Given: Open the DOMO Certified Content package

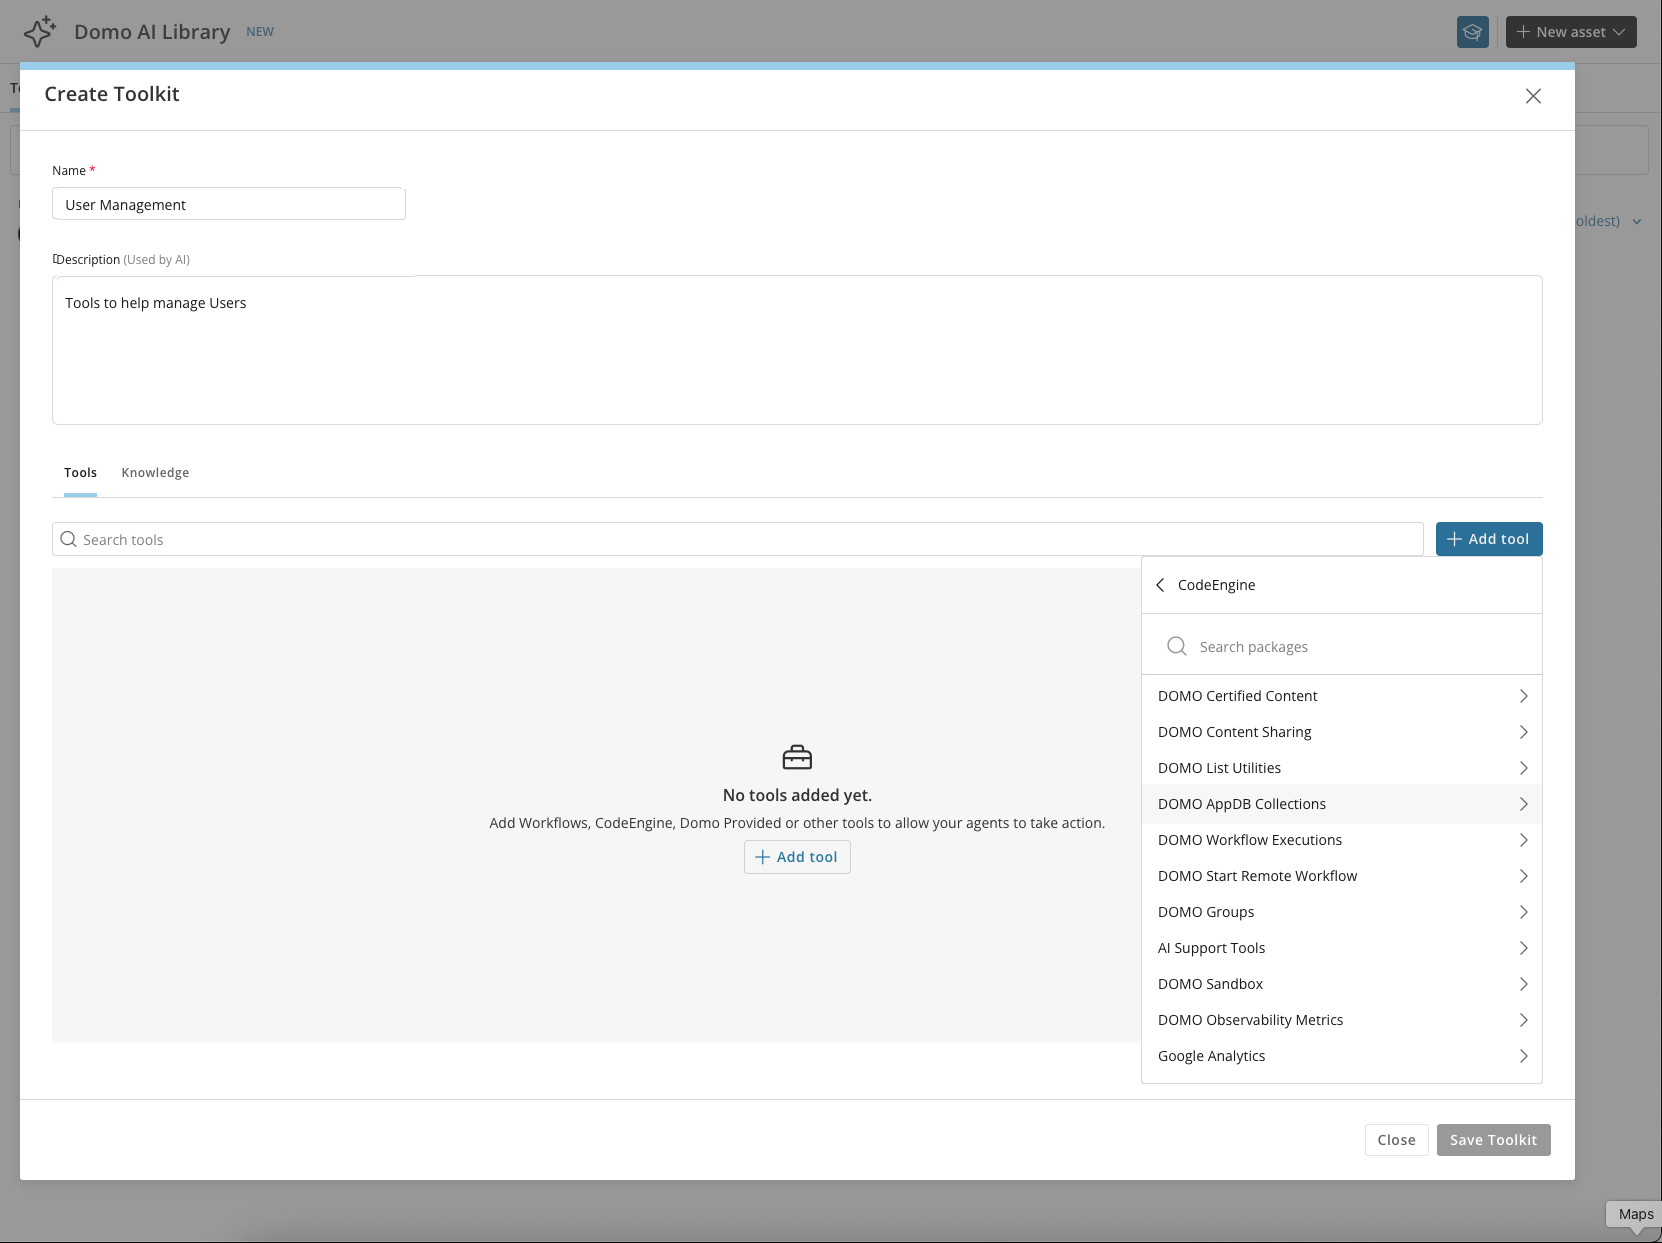Looking at the screenshot, I should pos(1342,696).
